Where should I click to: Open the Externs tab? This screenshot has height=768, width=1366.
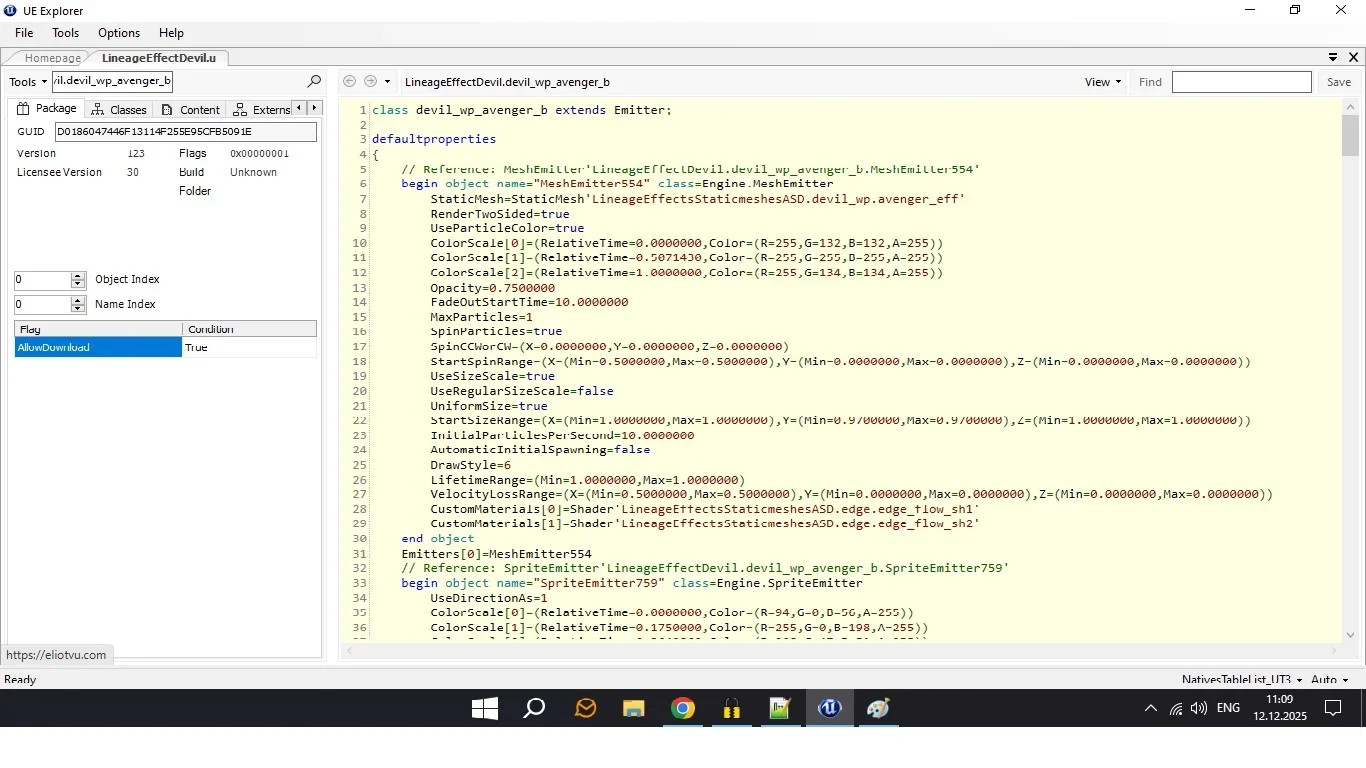[x=262, y=109]
